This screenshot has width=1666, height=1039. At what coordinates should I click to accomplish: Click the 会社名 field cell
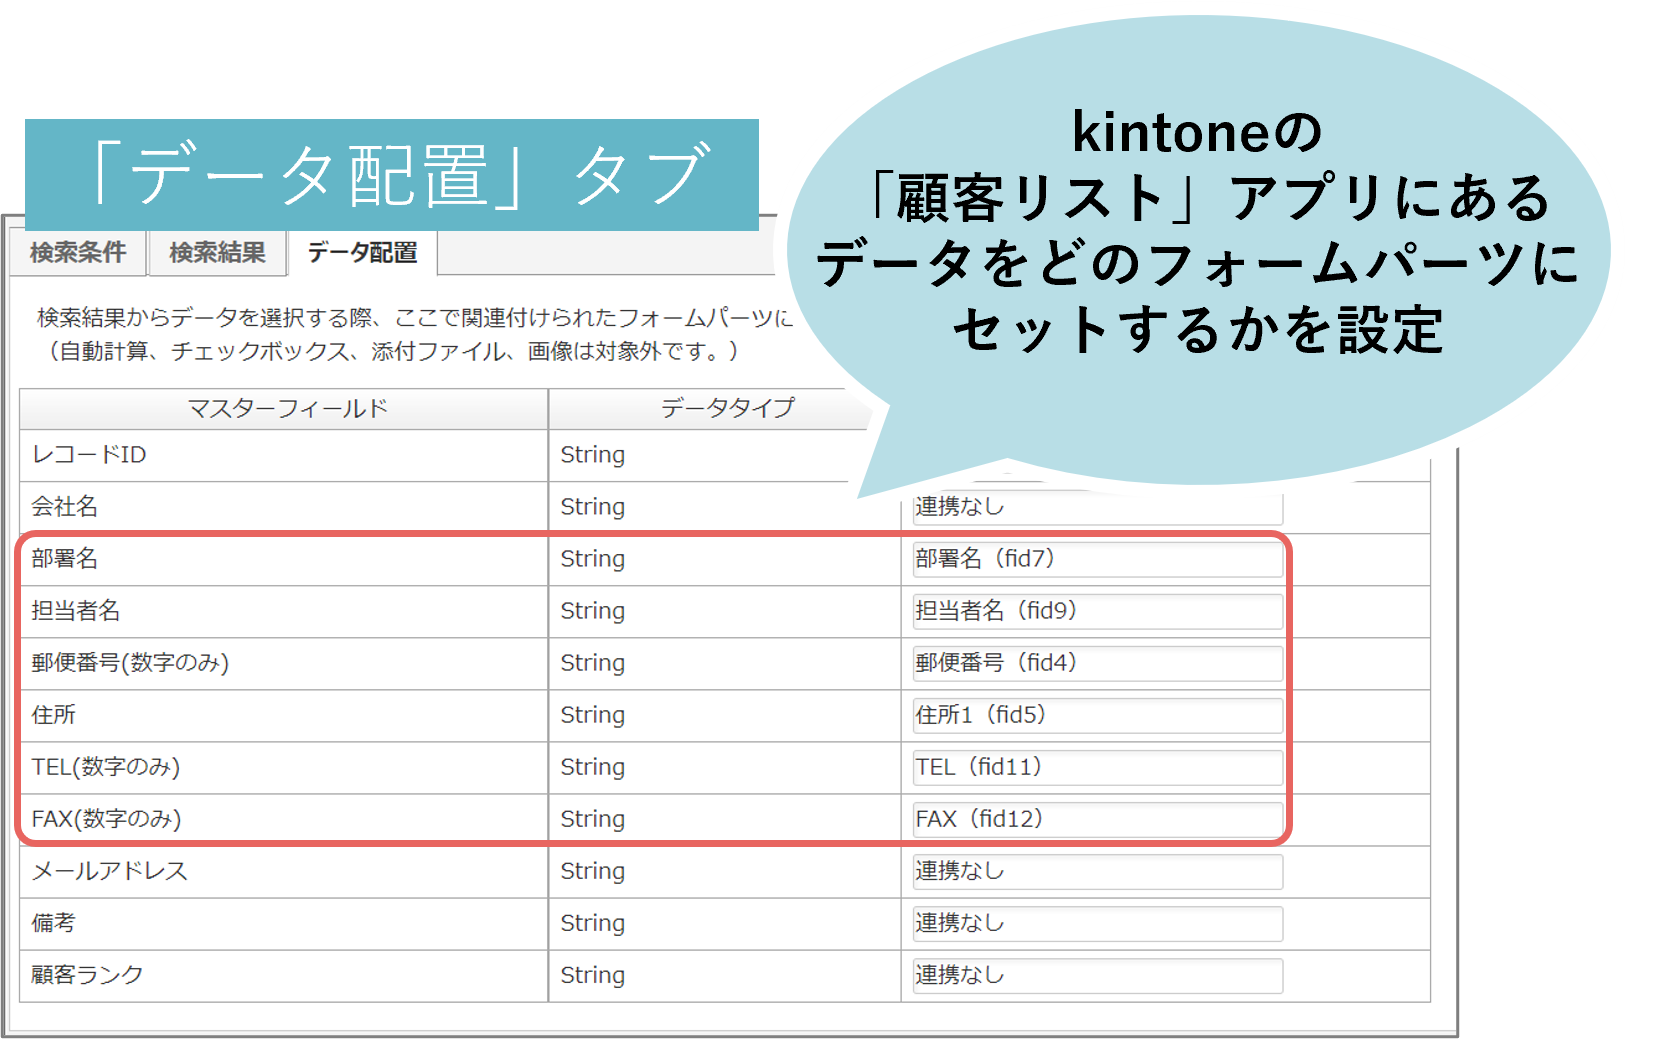coord(284,507)
